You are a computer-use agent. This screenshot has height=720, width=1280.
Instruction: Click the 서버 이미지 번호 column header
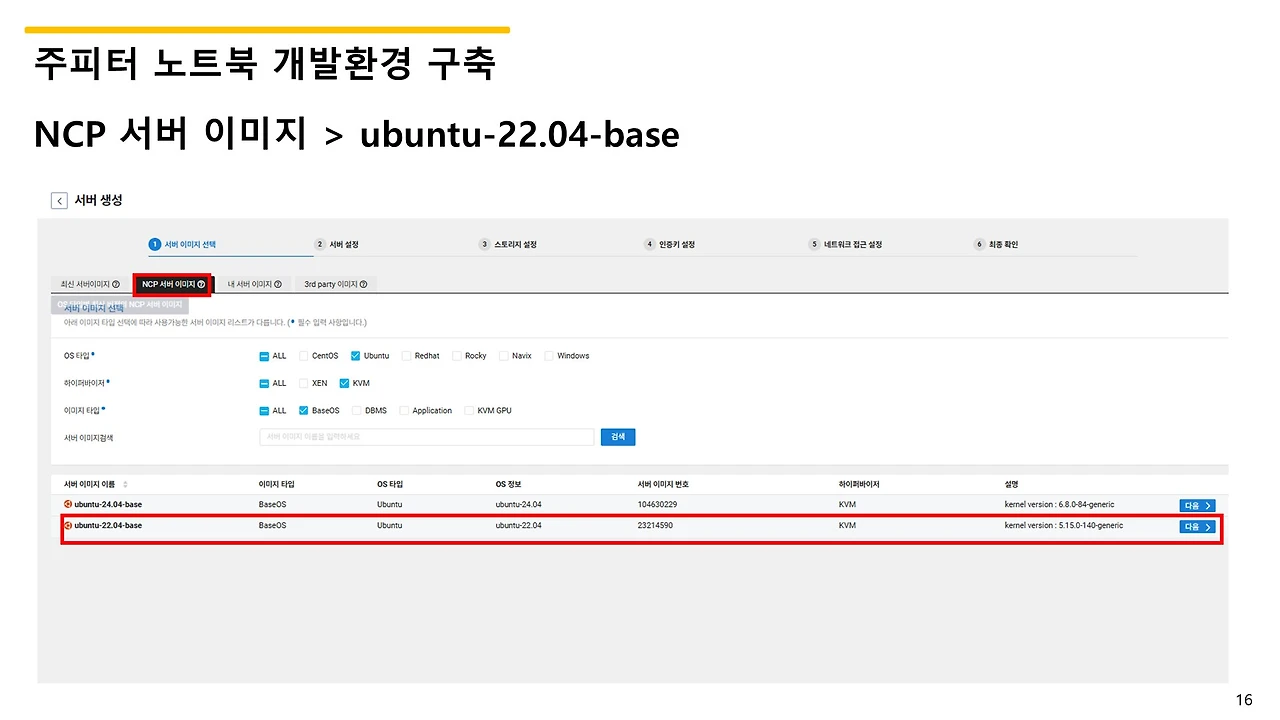(663, 484)
